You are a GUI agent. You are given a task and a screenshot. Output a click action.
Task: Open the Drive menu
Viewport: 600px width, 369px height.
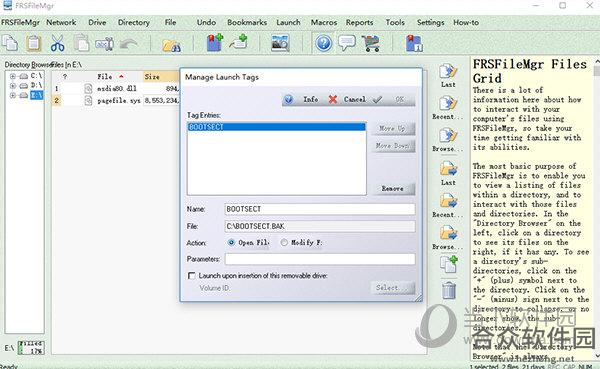pyautogui.click(x=97, y=23)
